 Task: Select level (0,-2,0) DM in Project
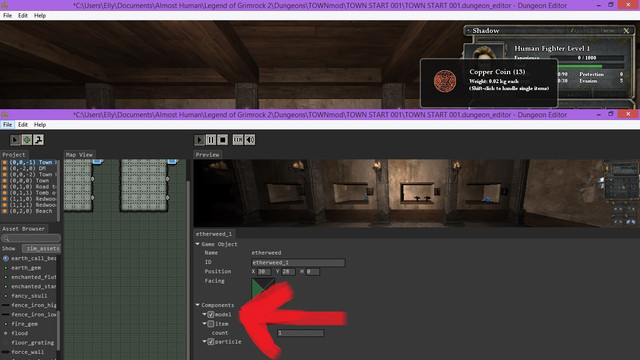pyautogui.click(x=29, y=168)
